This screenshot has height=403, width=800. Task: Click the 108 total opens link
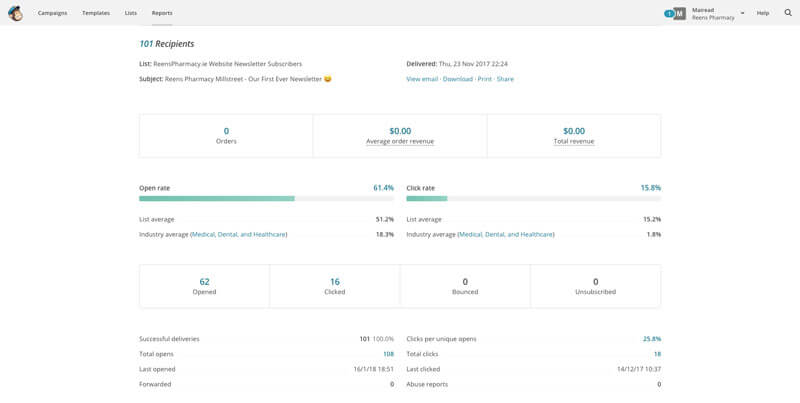click(388, 354)
